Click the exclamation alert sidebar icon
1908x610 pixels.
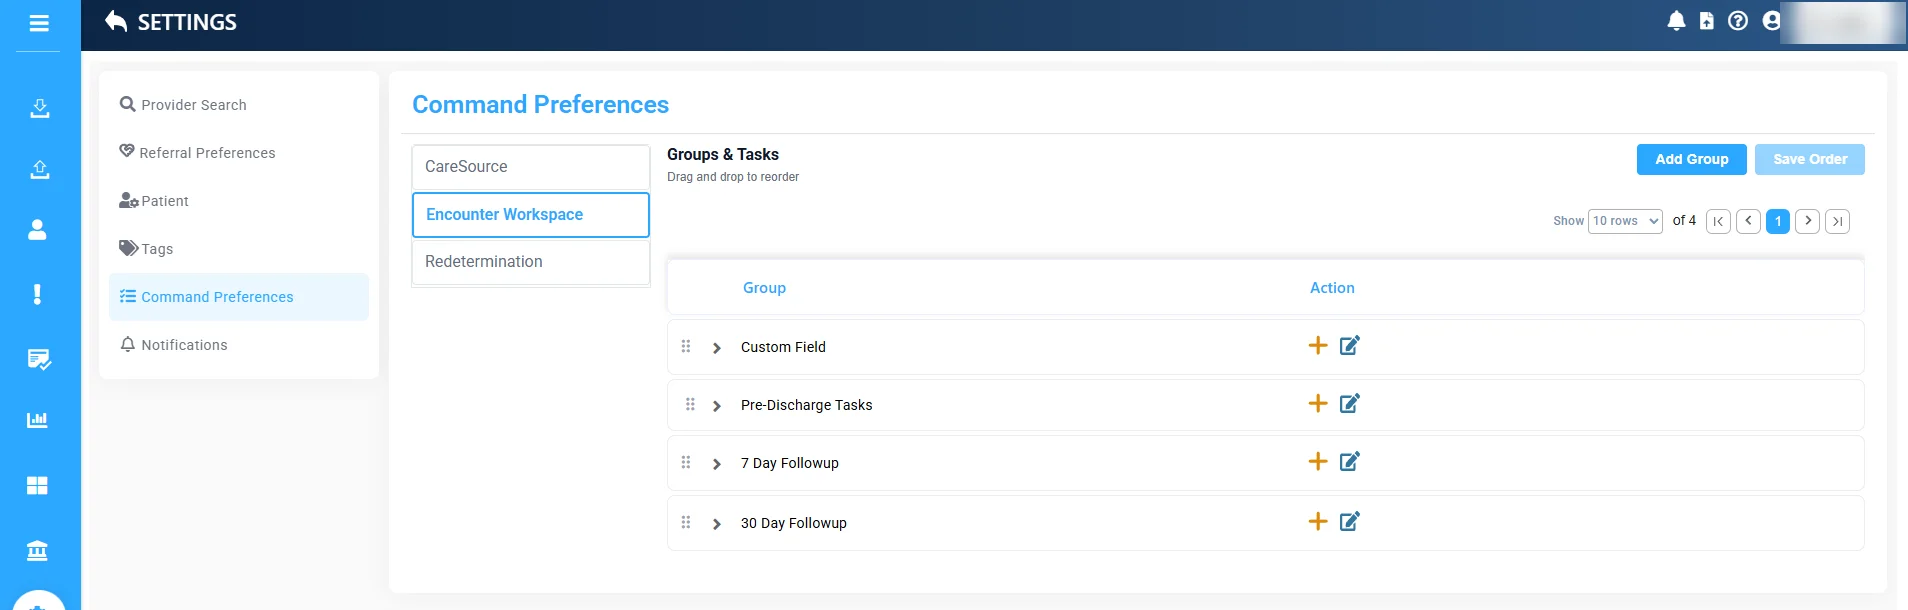(37, 294)
